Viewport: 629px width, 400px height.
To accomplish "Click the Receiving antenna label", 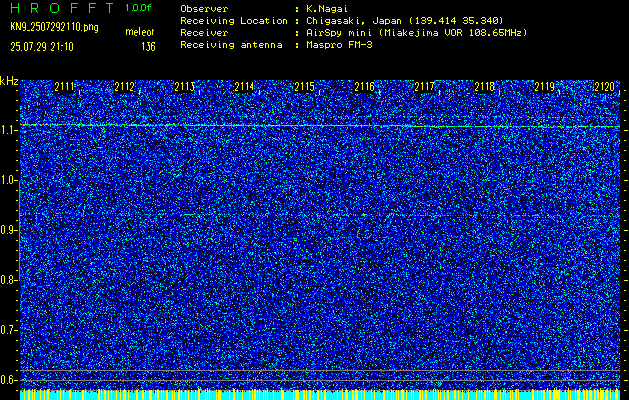I will click(231, 45).
